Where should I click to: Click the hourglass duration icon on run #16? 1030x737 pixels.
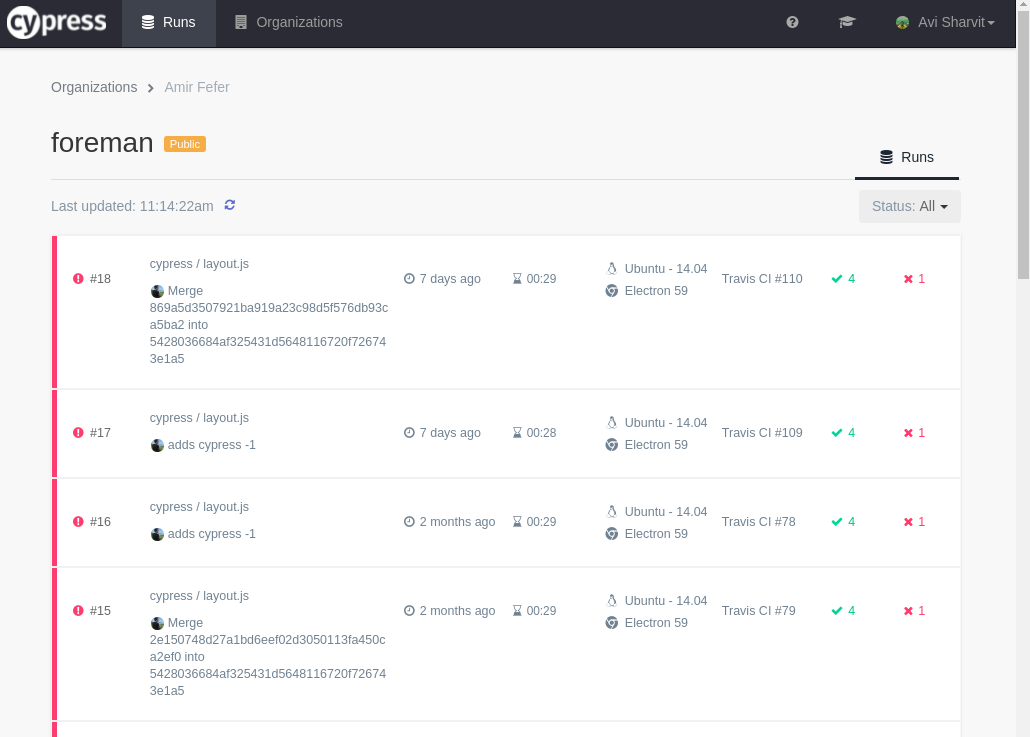[x=517, y=522]
